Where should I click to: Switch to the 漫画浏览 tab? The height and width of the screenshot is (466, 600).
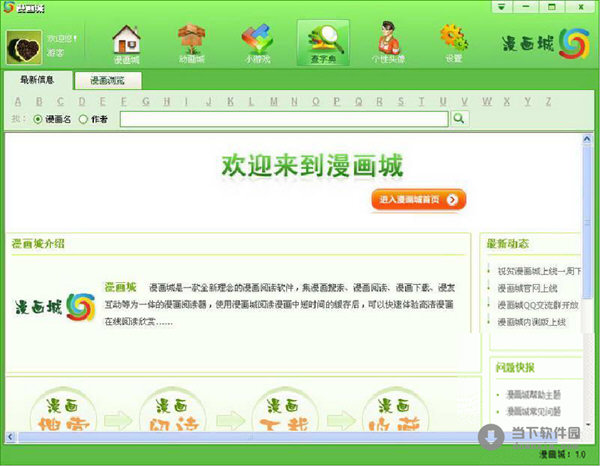click(x=108, y=81)
